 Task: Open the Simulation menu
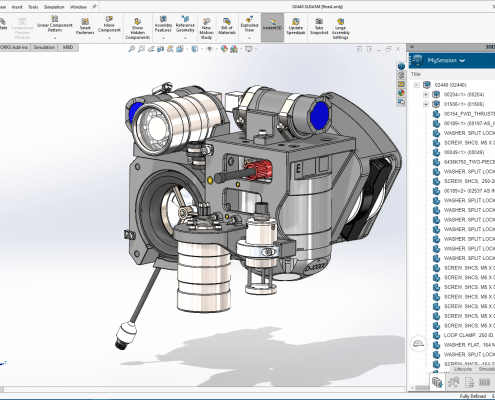click(54, 7)
